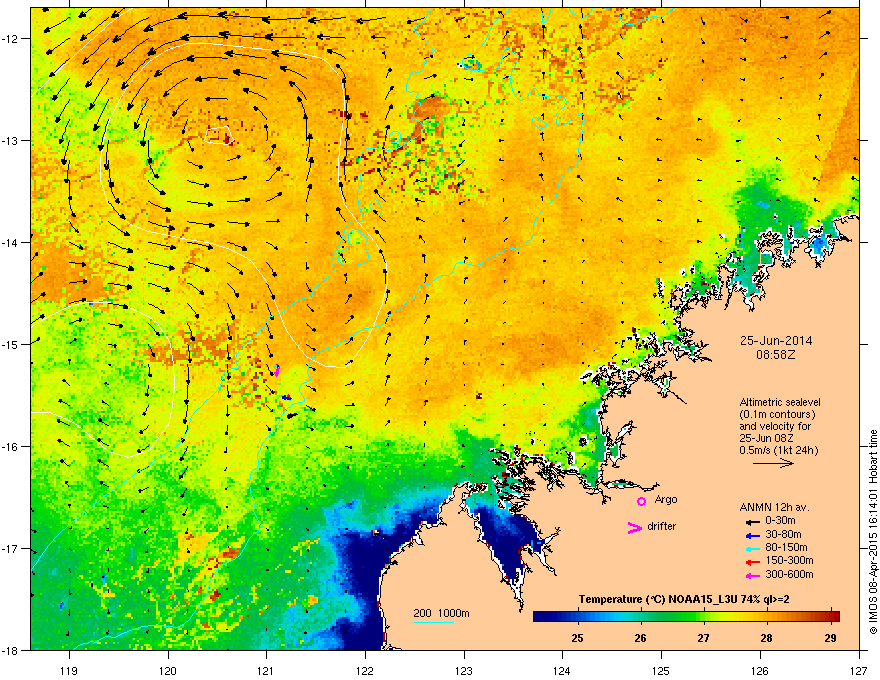Viewport: 880px width, 680px height.
Task: Click the temperature color bar near 27°C yellow
Action: tap(704, 616)
